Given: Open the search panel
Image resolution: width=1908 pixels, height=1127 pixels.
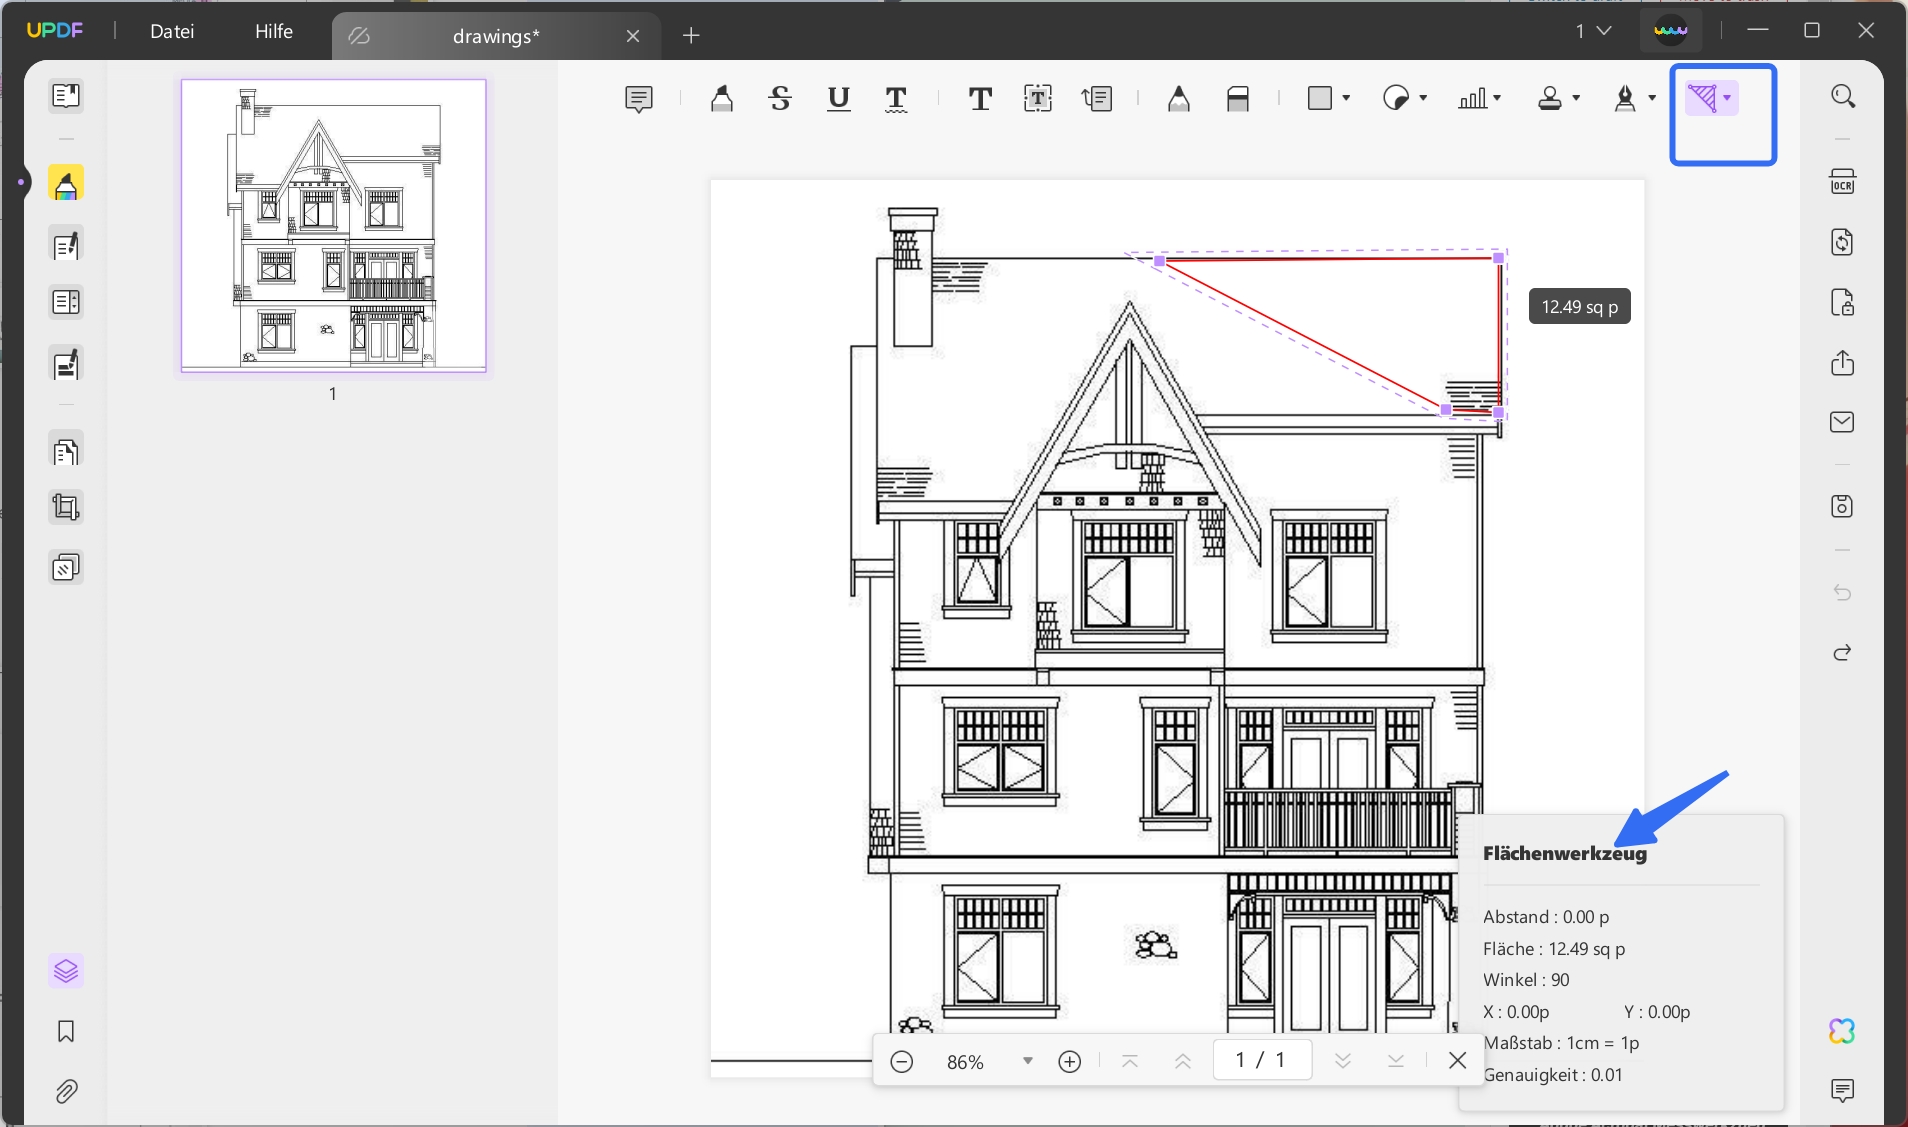Looking at the screenshot, I should click(1842, 96).
